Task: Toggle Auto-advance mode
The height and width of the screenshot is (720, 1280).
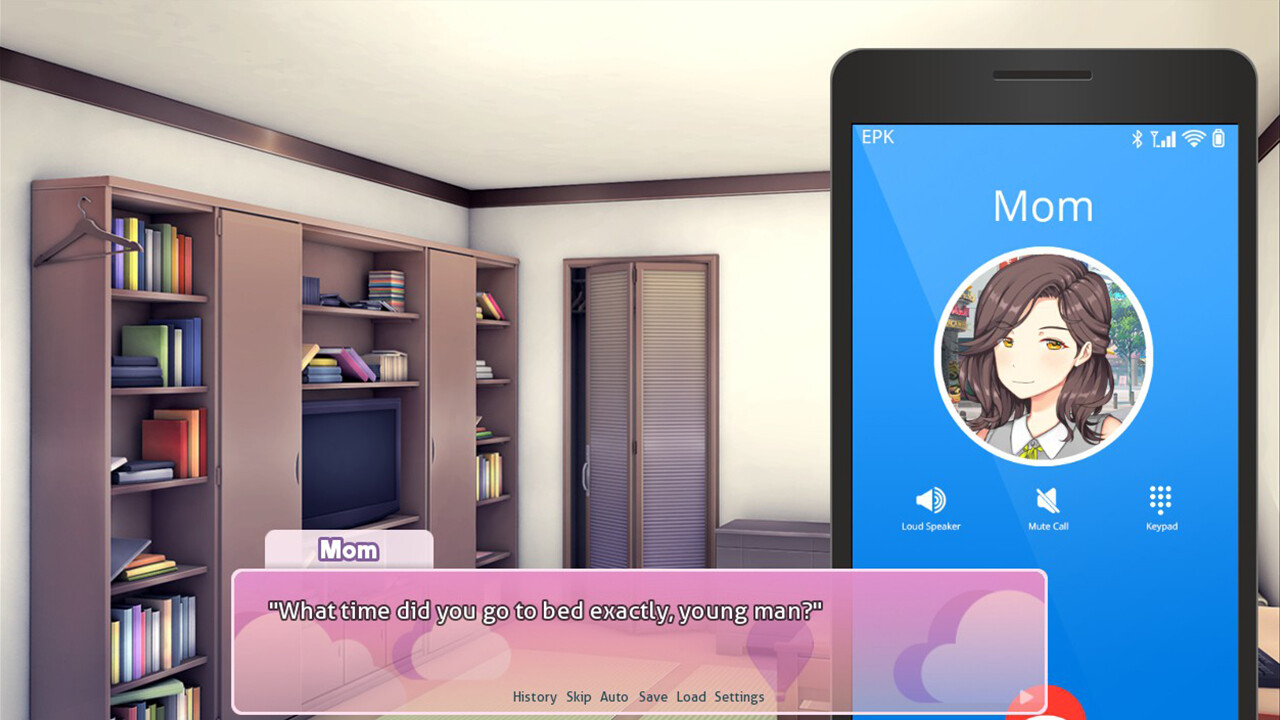Action: click(614, 697)
